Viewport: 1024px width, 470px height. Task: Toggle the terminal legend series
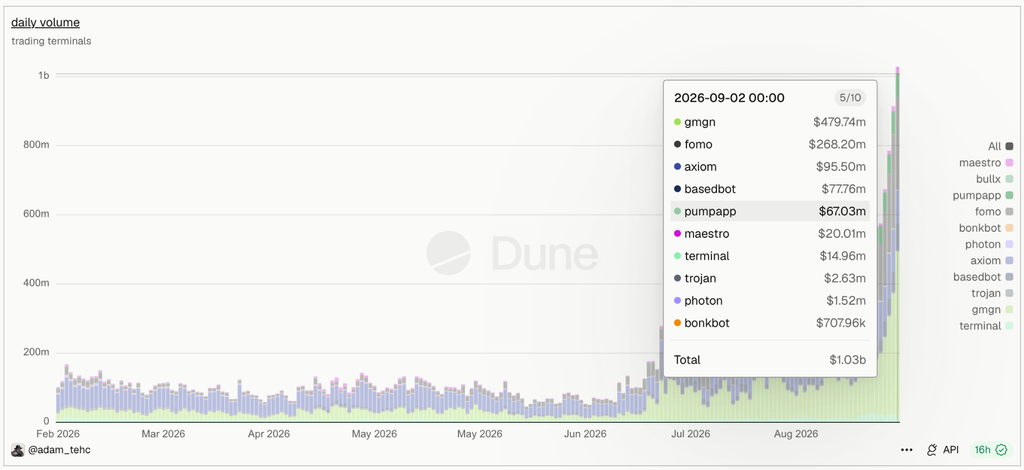[x=986, y=326]
